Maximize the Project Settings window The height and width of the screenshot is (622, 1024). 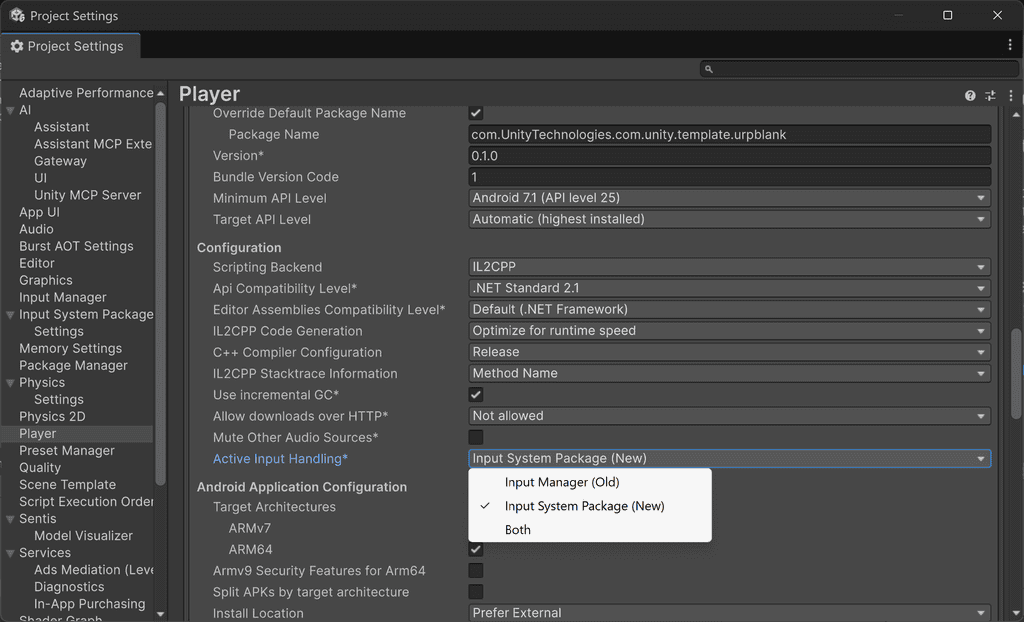(x=947, y=15)
